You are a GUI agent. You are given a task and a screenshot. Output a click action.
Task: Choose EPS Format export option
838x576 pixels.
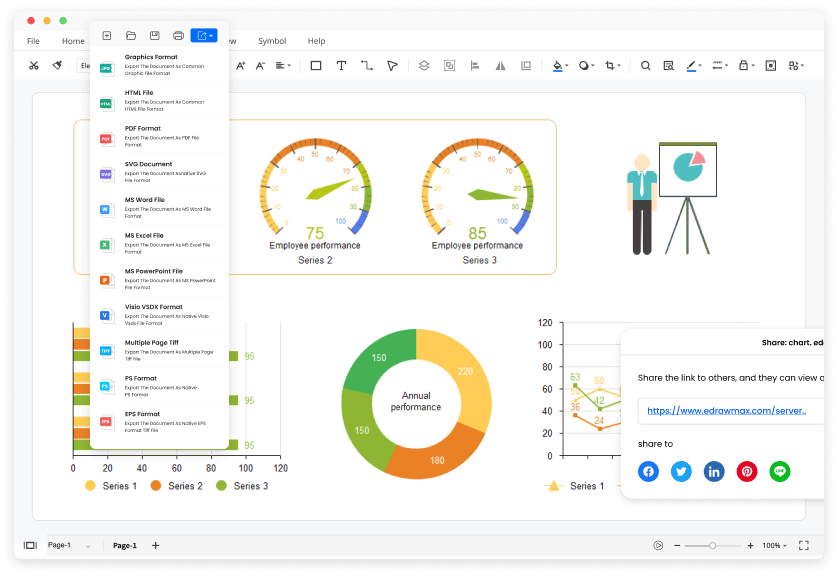tap(160, 422)
